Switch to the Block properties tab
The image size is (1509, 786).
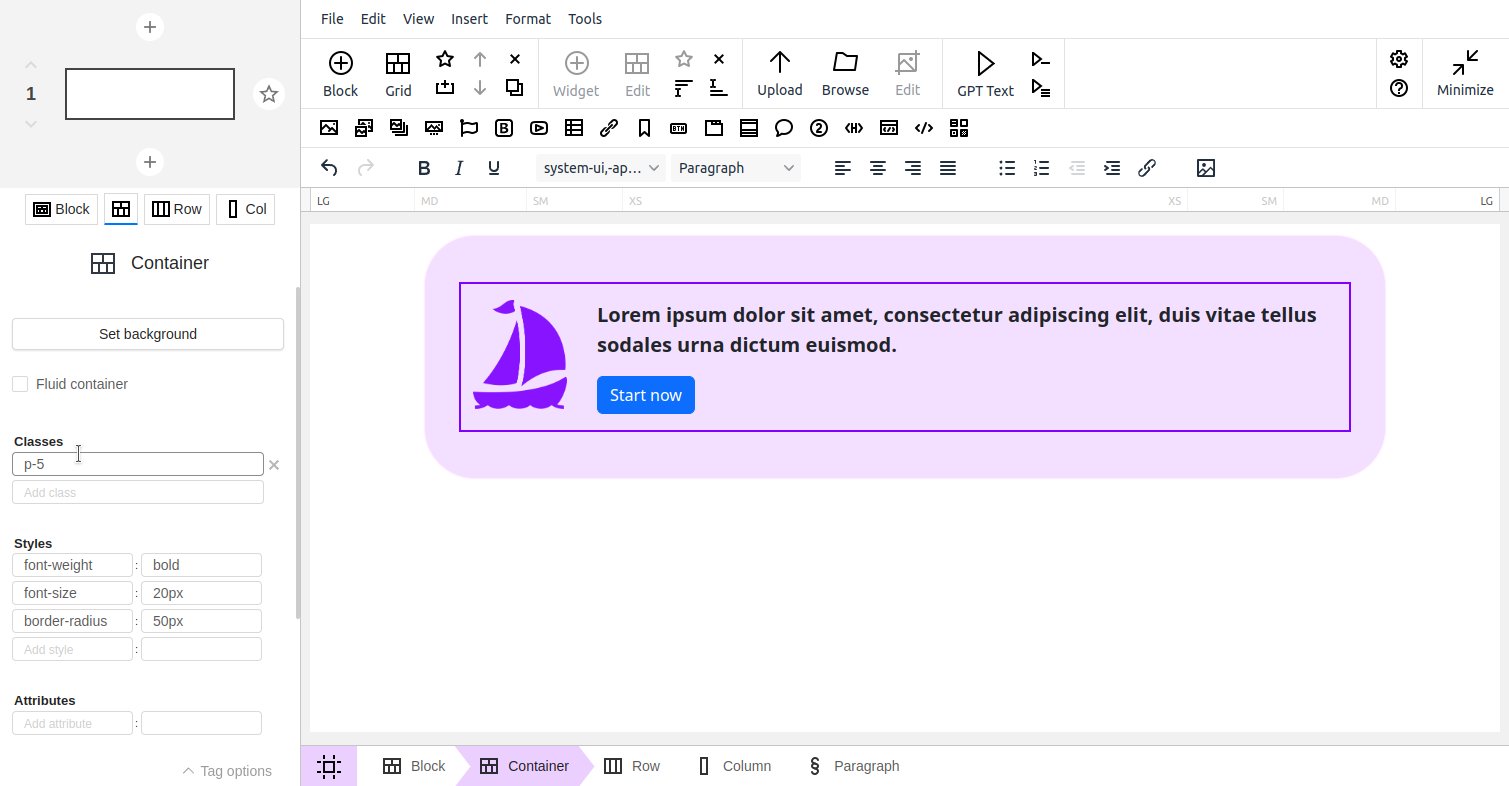pos(61,209)
